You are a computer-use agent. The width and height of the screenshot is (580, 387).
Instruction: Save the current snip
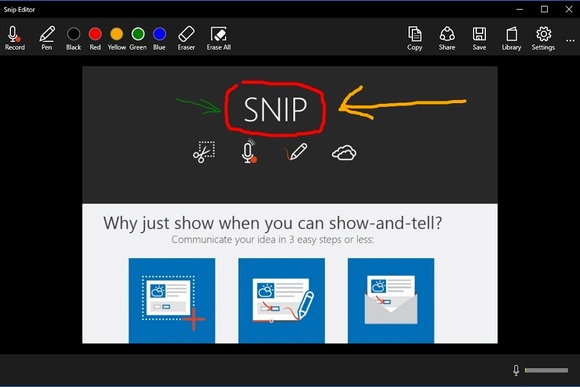coord(479,38)
